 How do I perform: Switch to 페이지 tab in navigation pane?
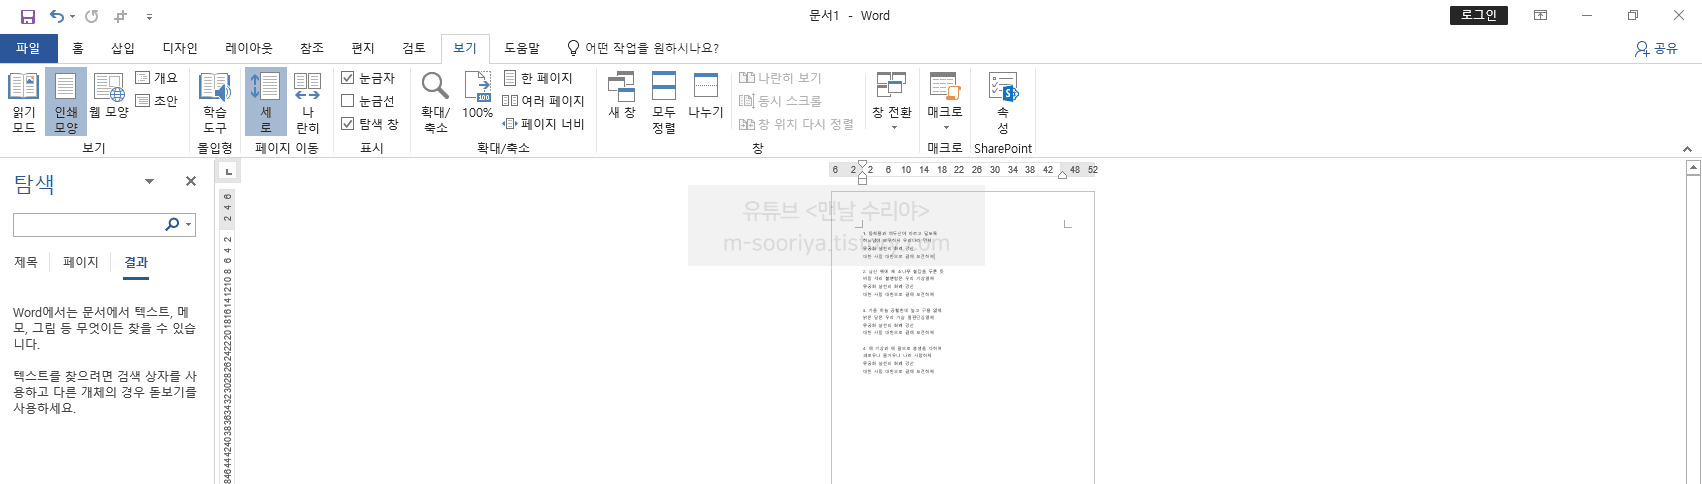81,262
